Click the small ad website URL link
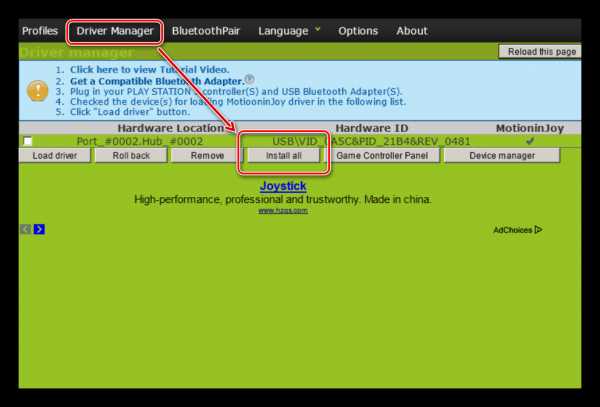The width and height of the screenshot is (600, 407). click(283, 211)
